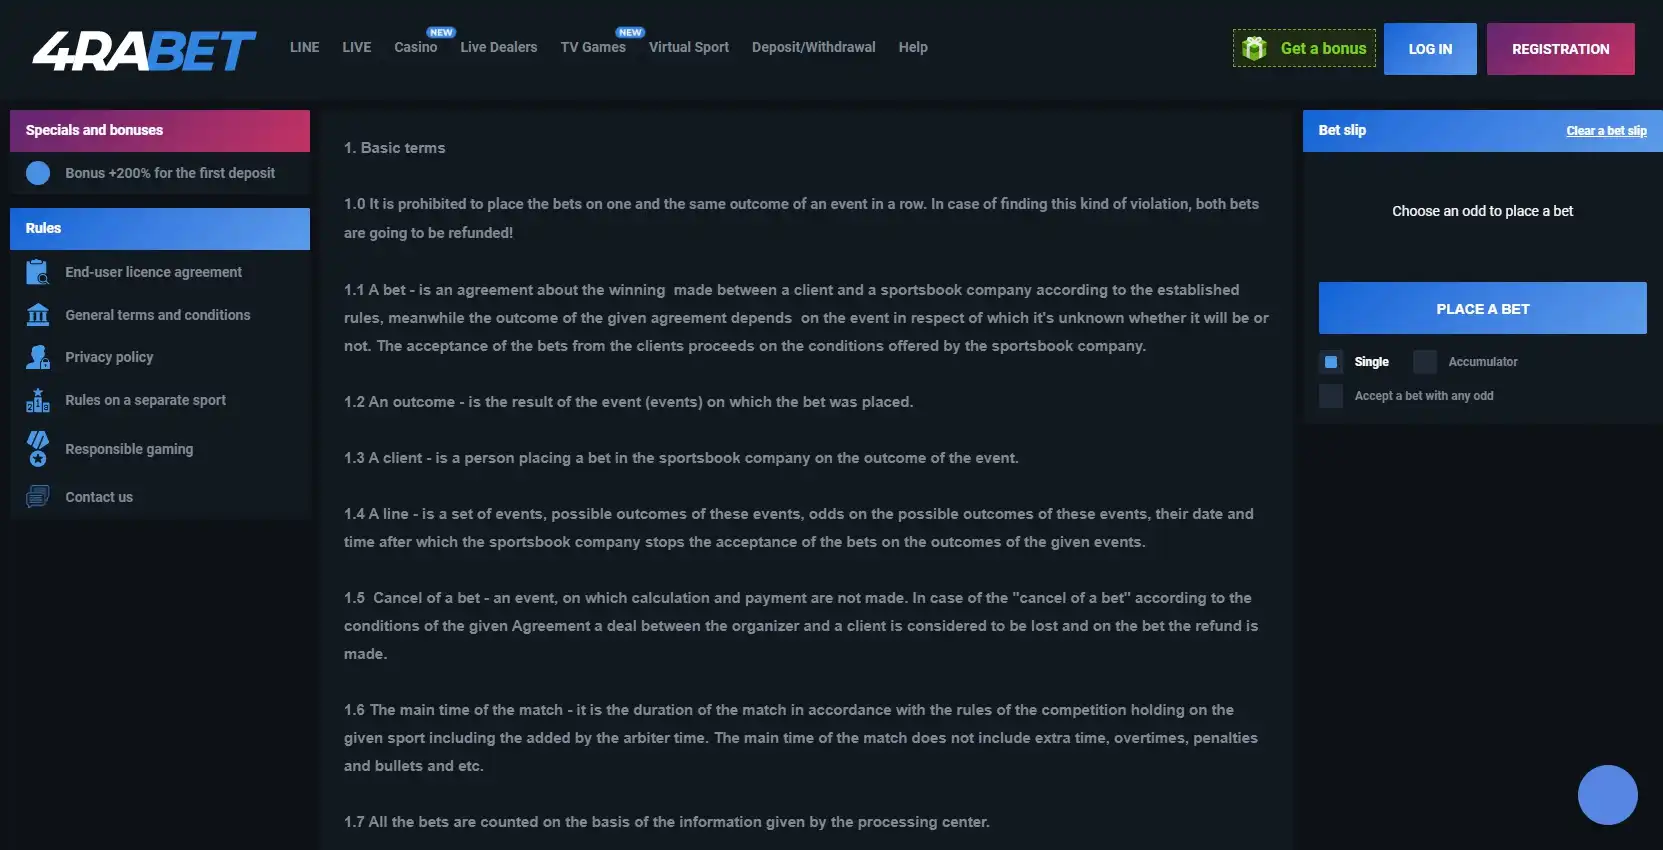Click the Contact us chat icon
The width and height of the screenshot is (1663, 850).
(38, 496)
